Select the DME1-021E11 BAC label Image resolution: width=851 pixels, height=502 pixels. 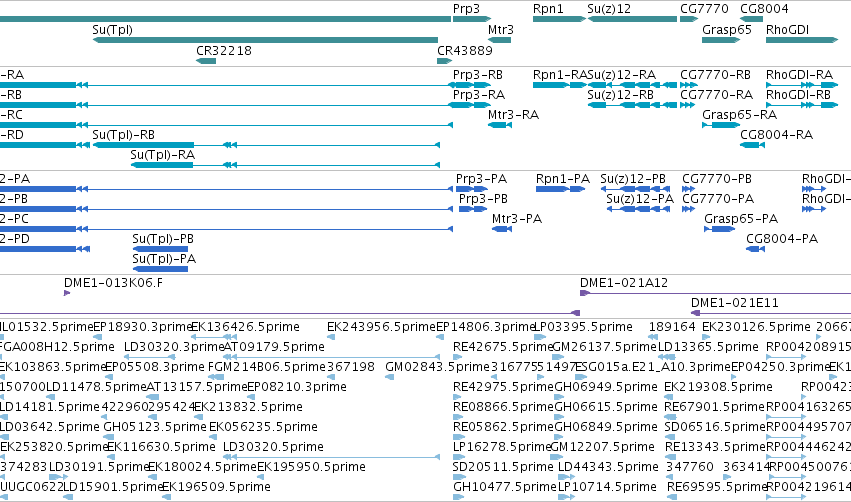point(735,303)
